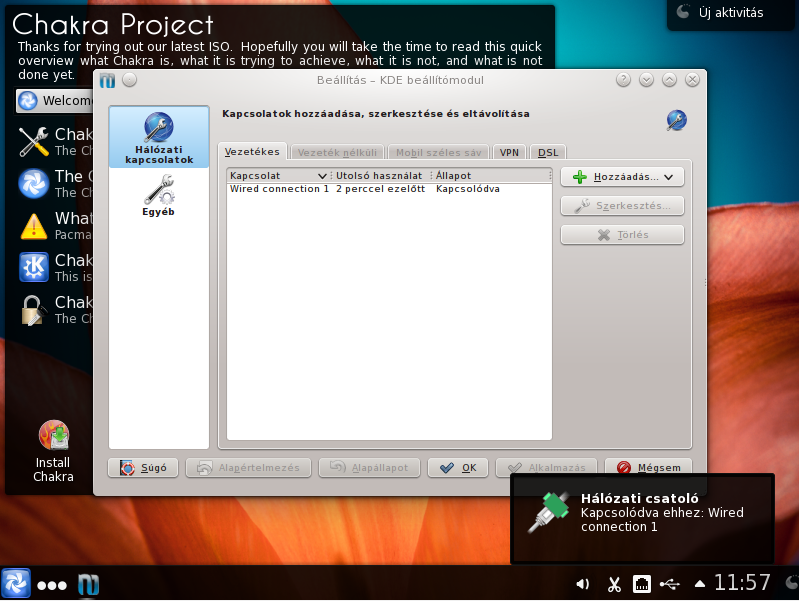Click the Alapállapot reset button
This screenshot has width=799, height=601.
tap(369, 468)
